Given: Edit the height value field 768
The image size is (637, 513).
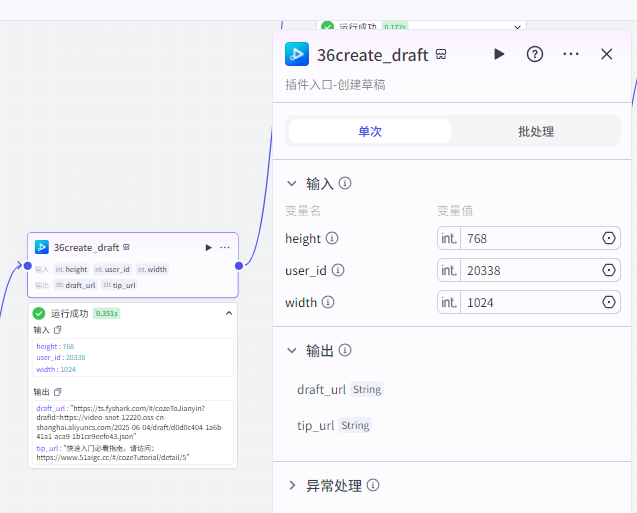Looking at the screenshot, I should (530, 238).
